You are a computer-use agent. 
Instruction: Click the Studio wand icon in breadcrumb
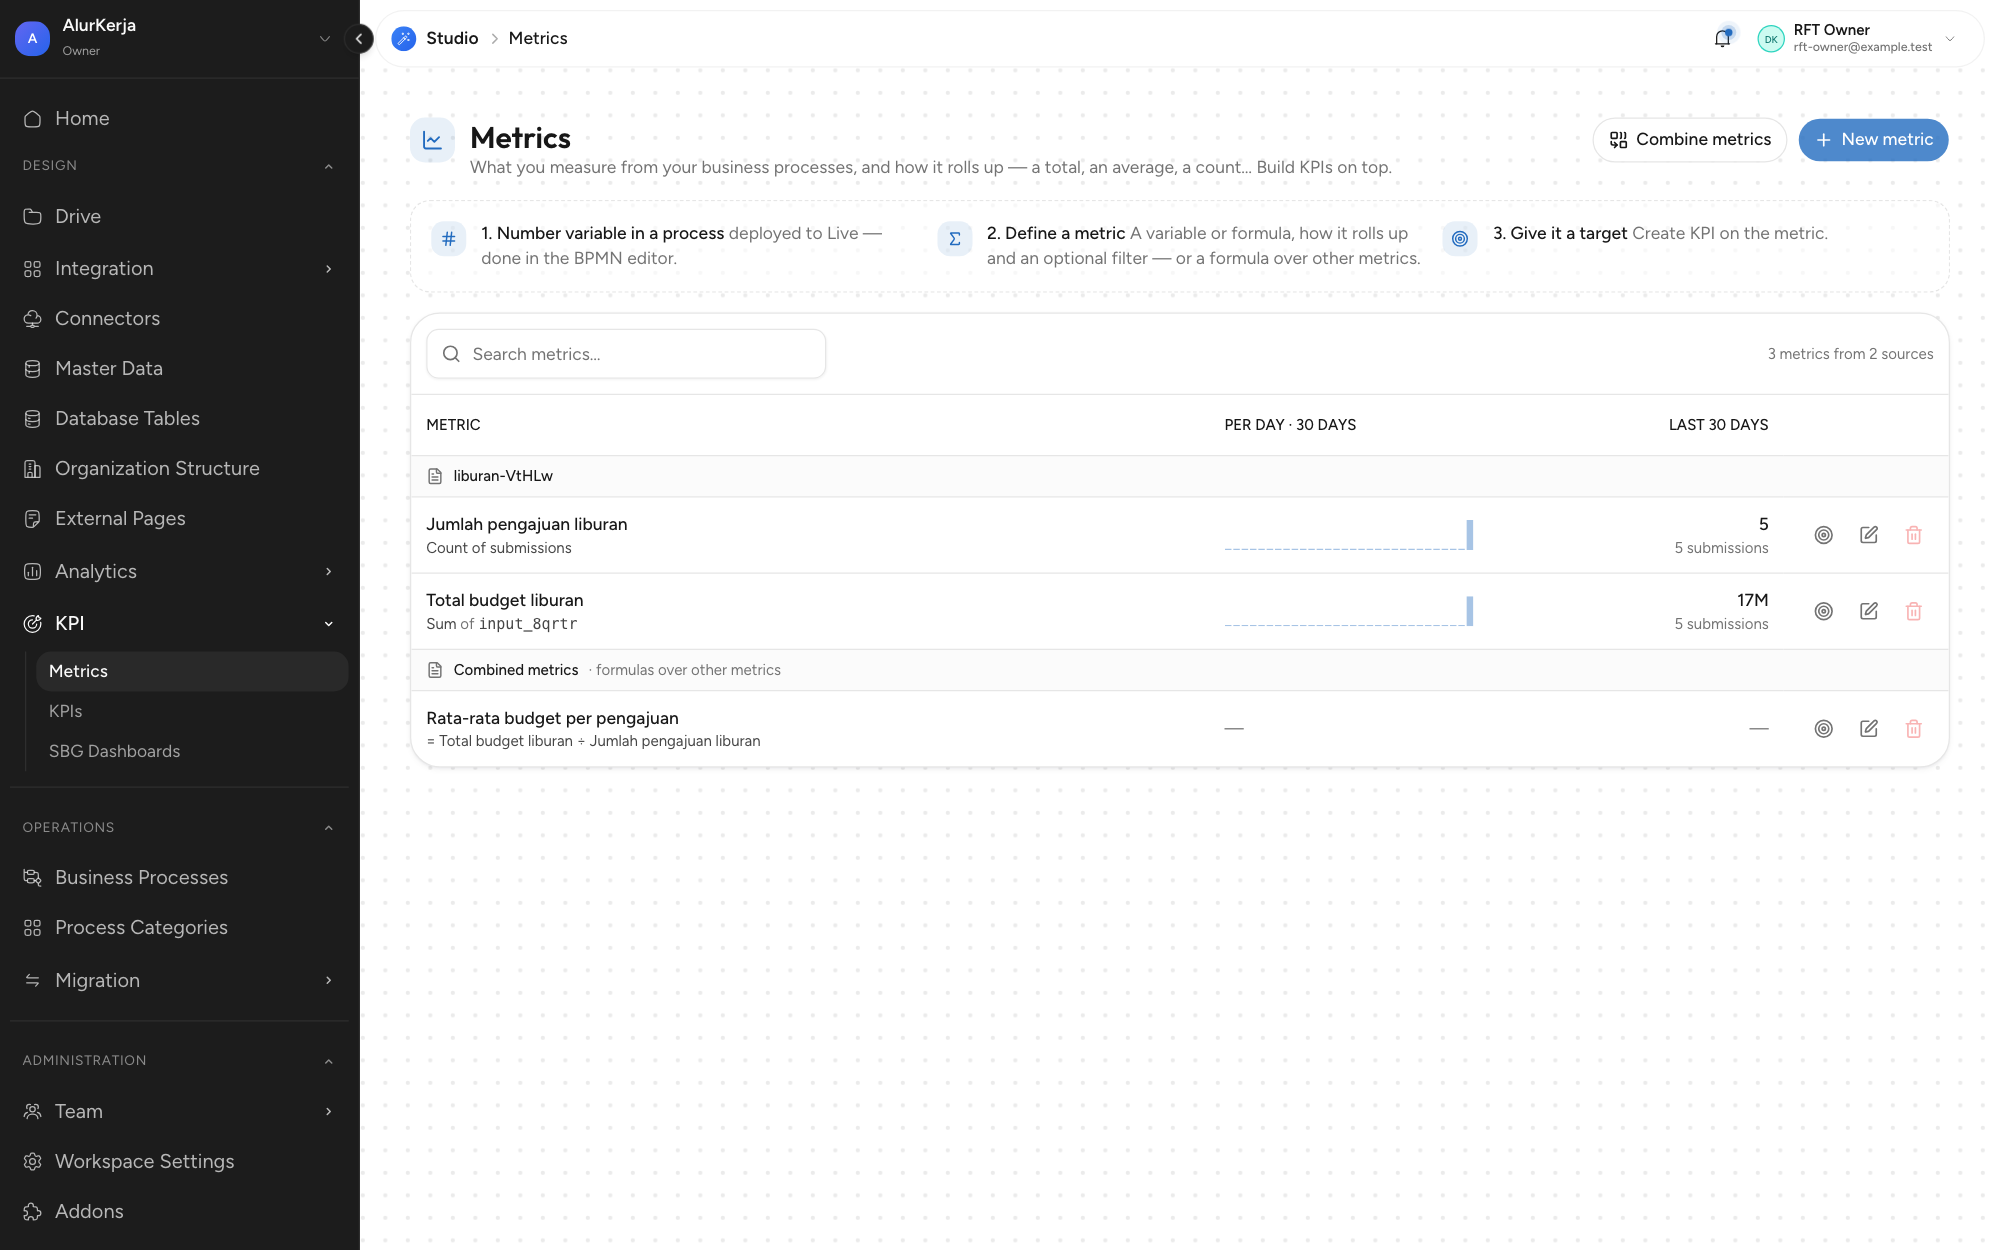pos(404,38)
